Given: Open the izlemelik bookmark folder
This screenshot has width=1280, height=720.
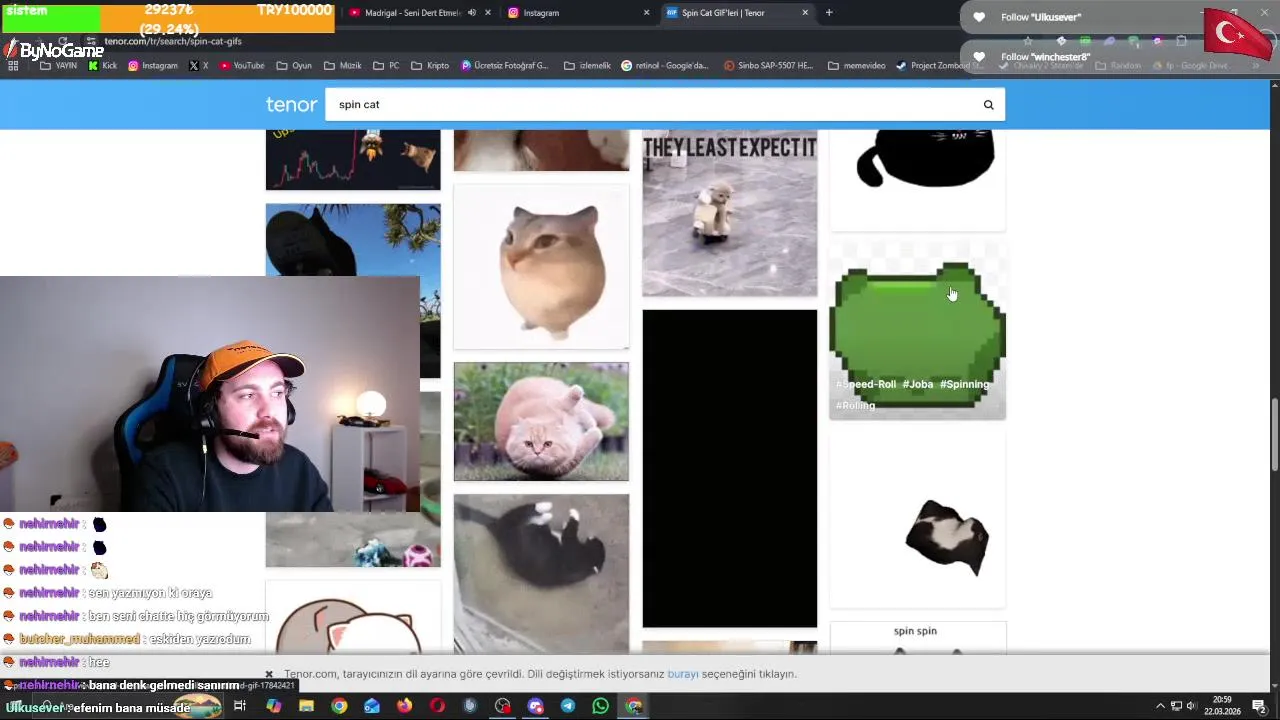Looking at the screenshot, I should (587, 66).
